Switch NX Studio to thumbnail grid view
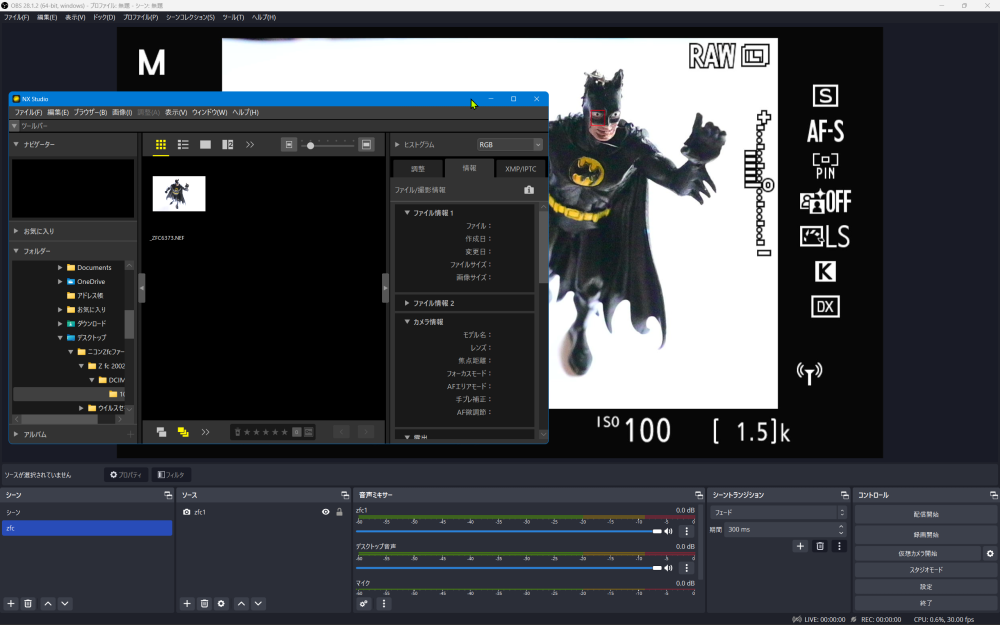 click(x=161, y=145)
